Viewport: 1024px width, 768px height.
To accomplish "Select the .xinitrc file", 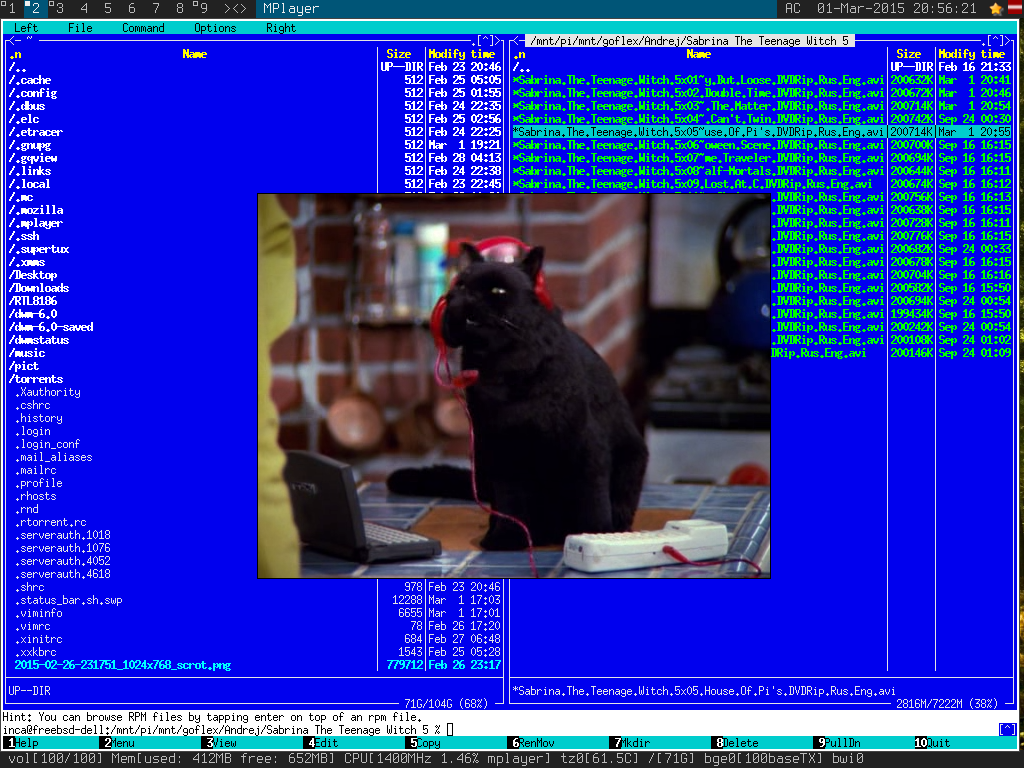I will pos(255,639).
